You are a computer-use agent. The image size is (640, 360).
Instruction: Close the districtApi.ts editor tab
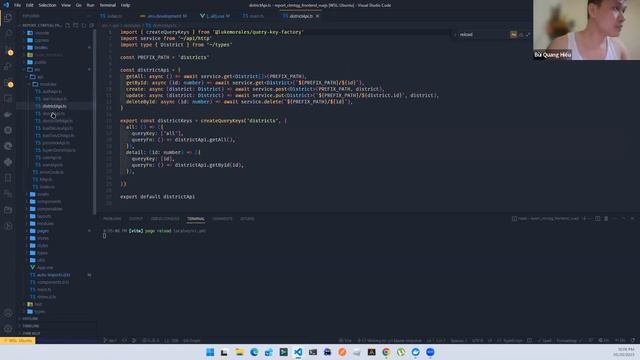(318, 16)
